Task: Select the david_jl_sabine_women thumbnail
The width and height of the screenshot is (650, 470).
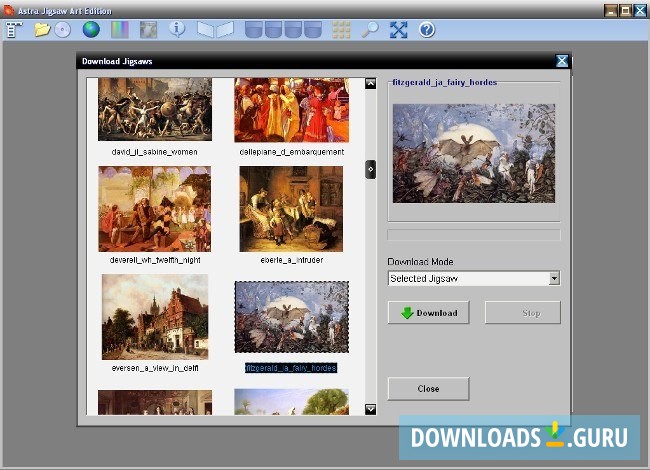Action: (x=155, y=109)
